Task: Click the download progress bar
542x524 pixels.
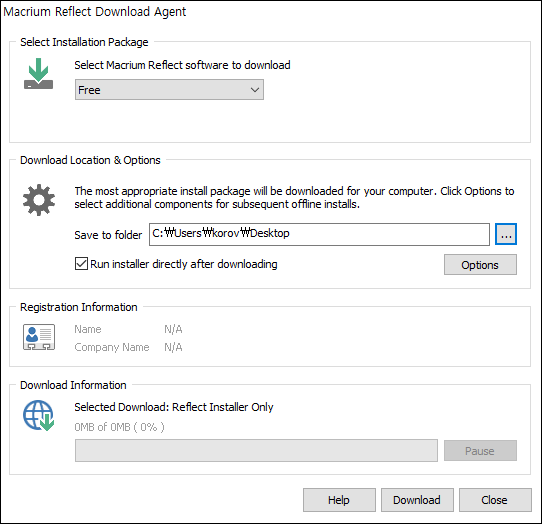Action: (256, 451)
